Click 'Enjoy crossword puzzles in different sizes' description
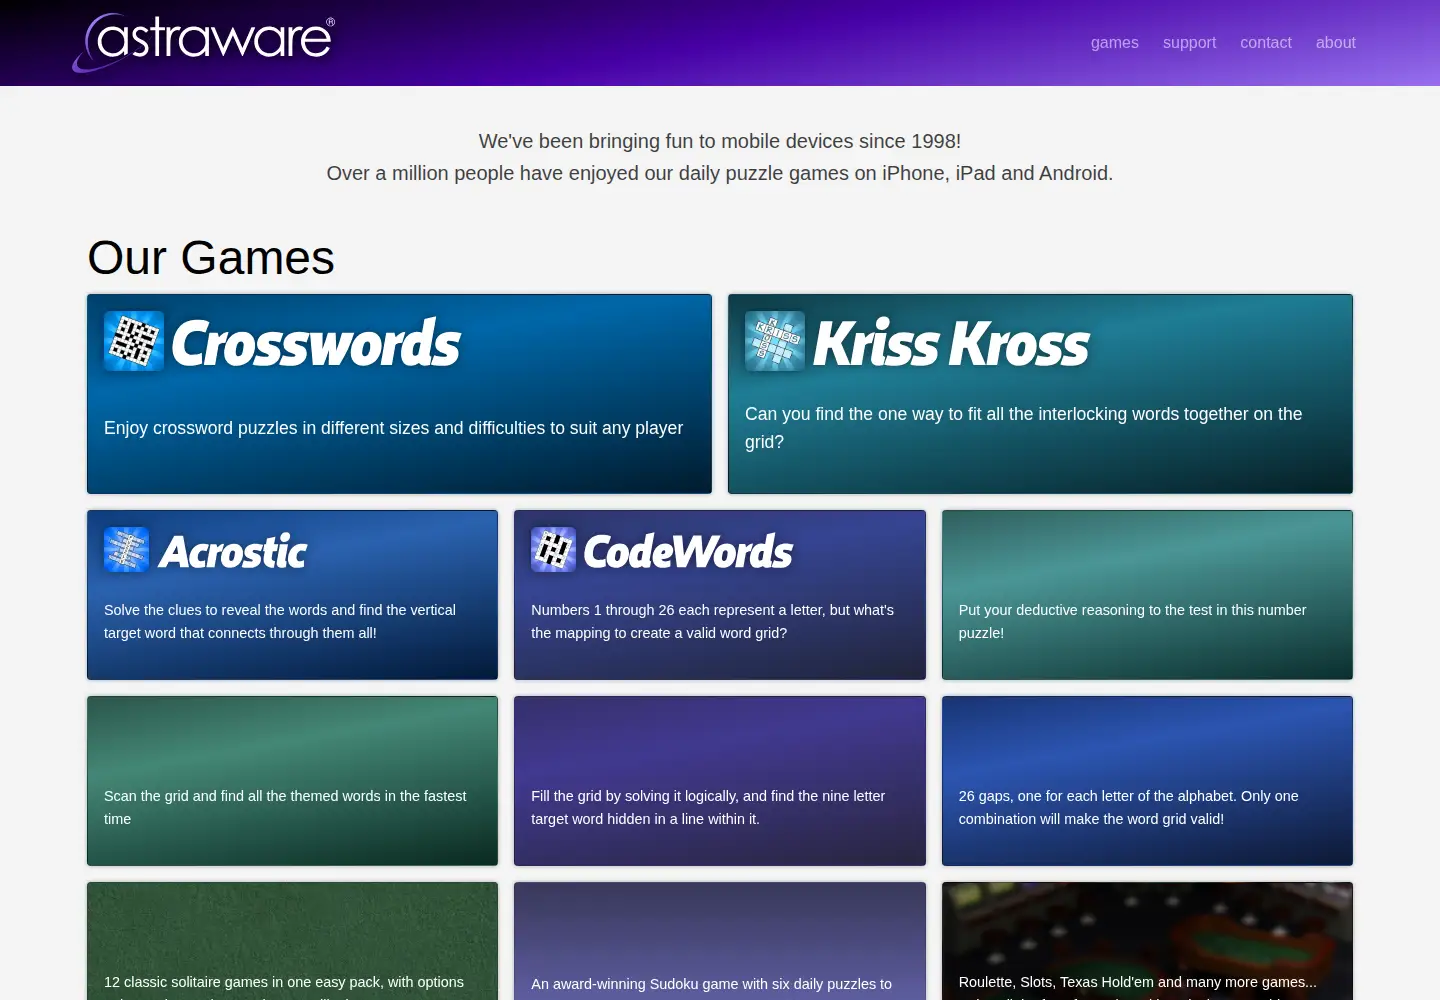 tap(393, 428)
